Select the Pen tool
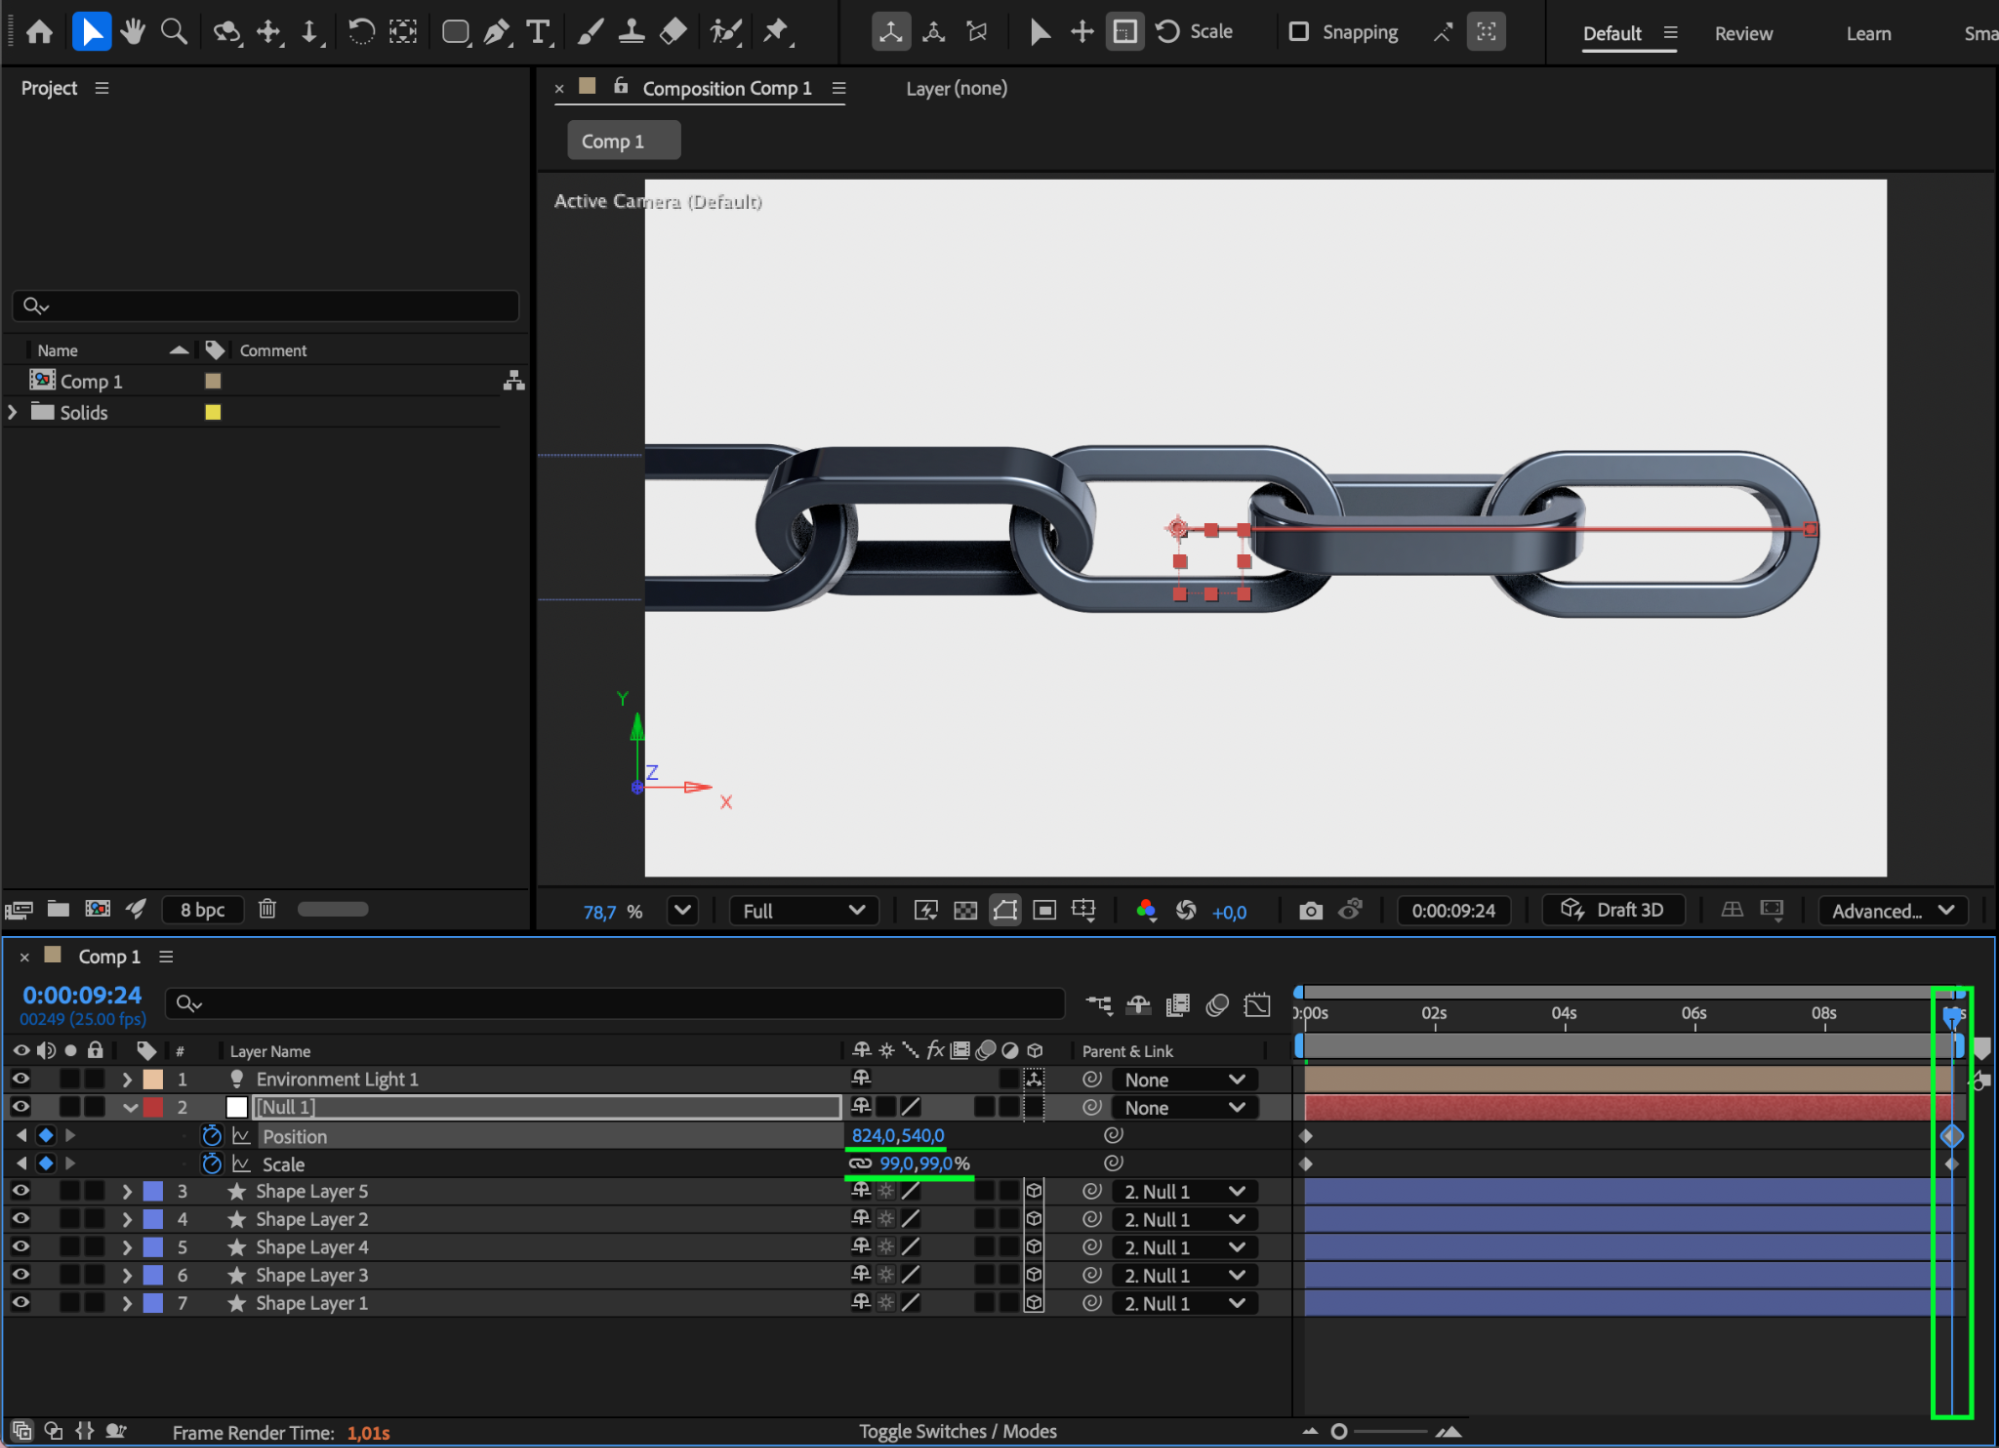 [x=496, y=32]
